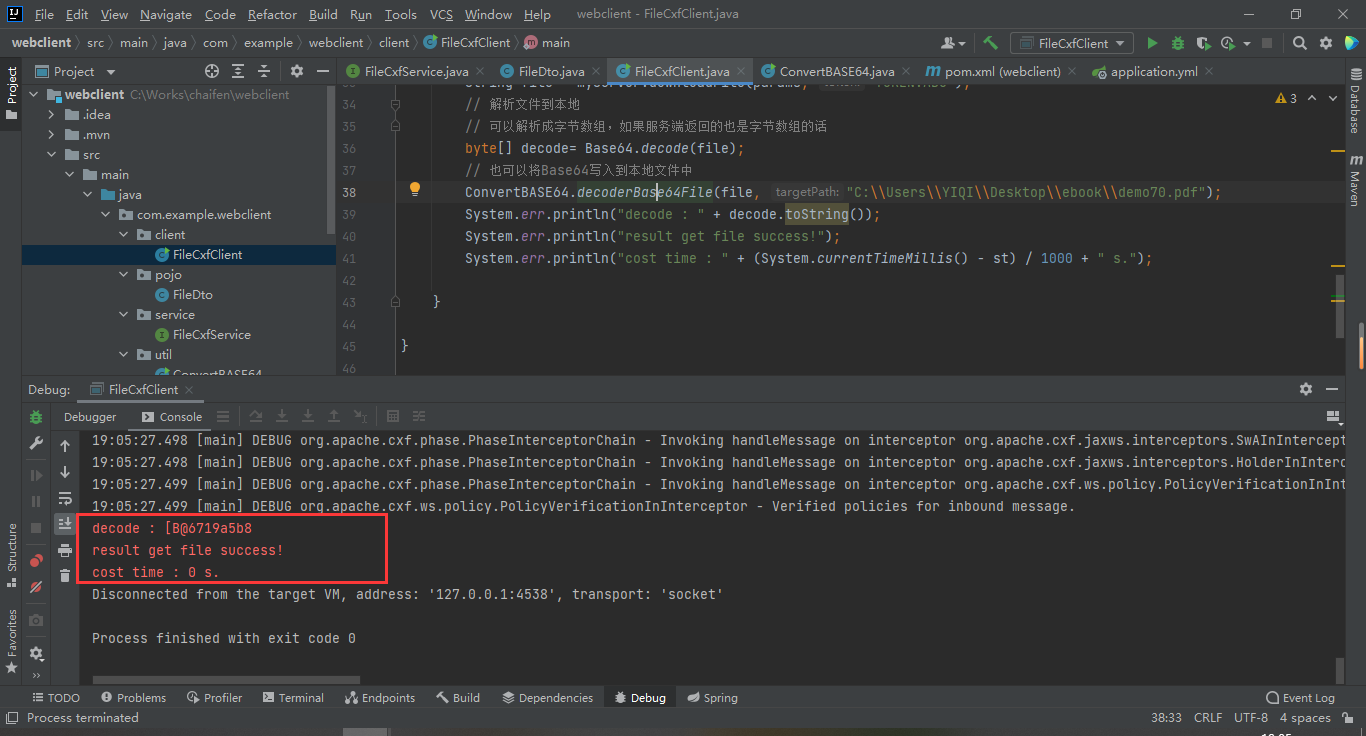View breakpoints double red circle icon
The width and height of the screenshot is (1366, 736).
tap(36, 561)
